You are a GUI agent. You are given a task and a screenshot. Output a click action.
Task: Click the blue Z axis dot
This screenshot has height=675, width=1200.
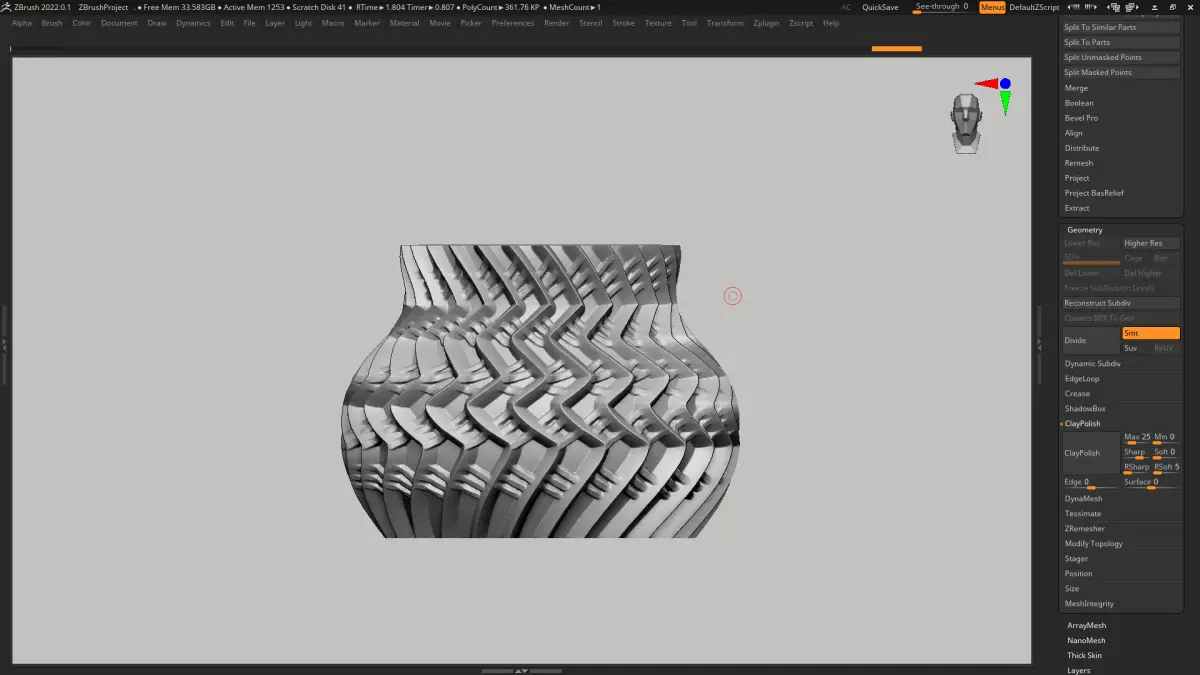[1005, 84]
